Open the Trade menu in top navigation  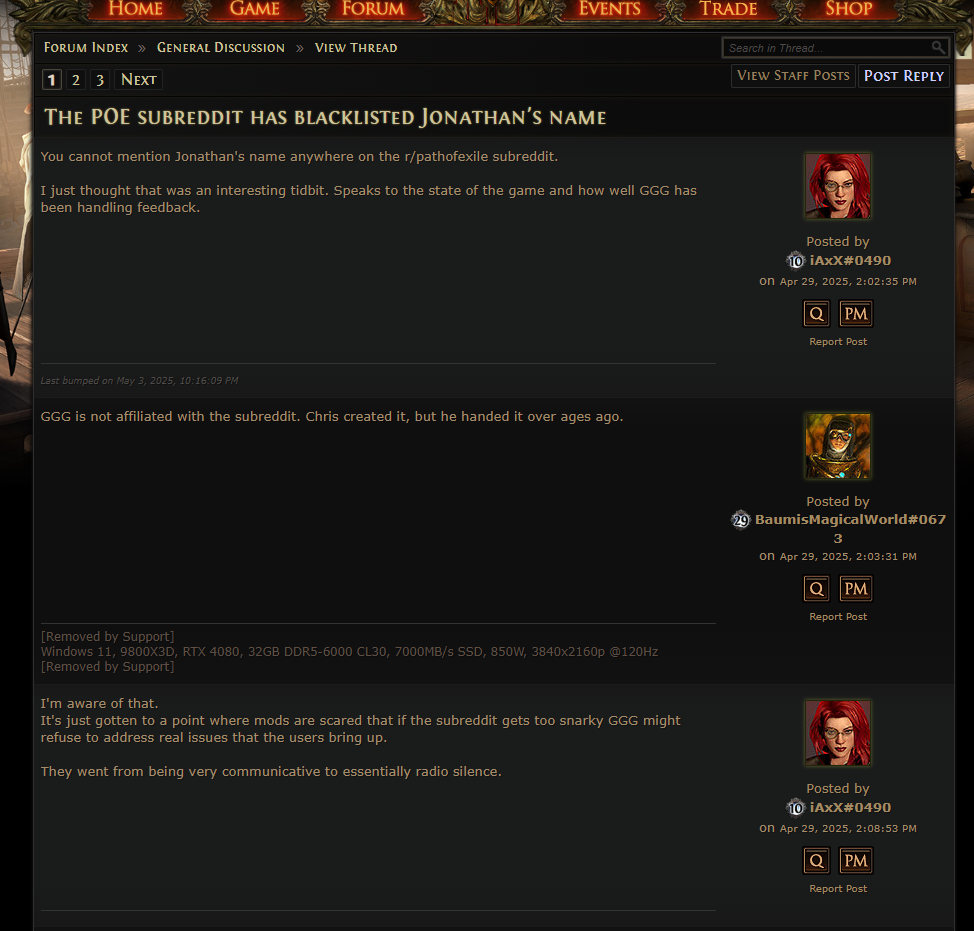tap(728, 9)
